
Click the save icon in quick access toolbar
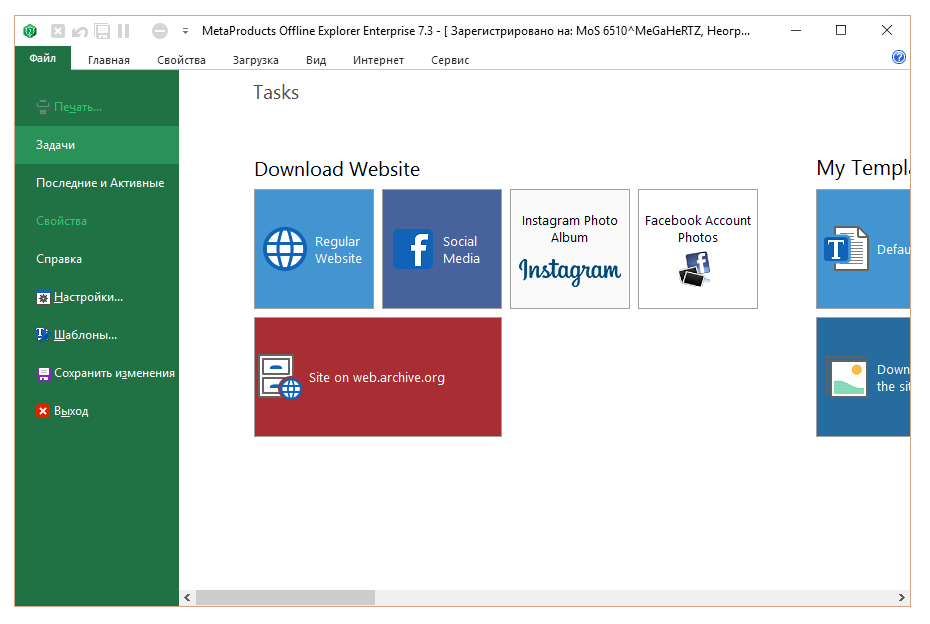(x=102, y=31)
